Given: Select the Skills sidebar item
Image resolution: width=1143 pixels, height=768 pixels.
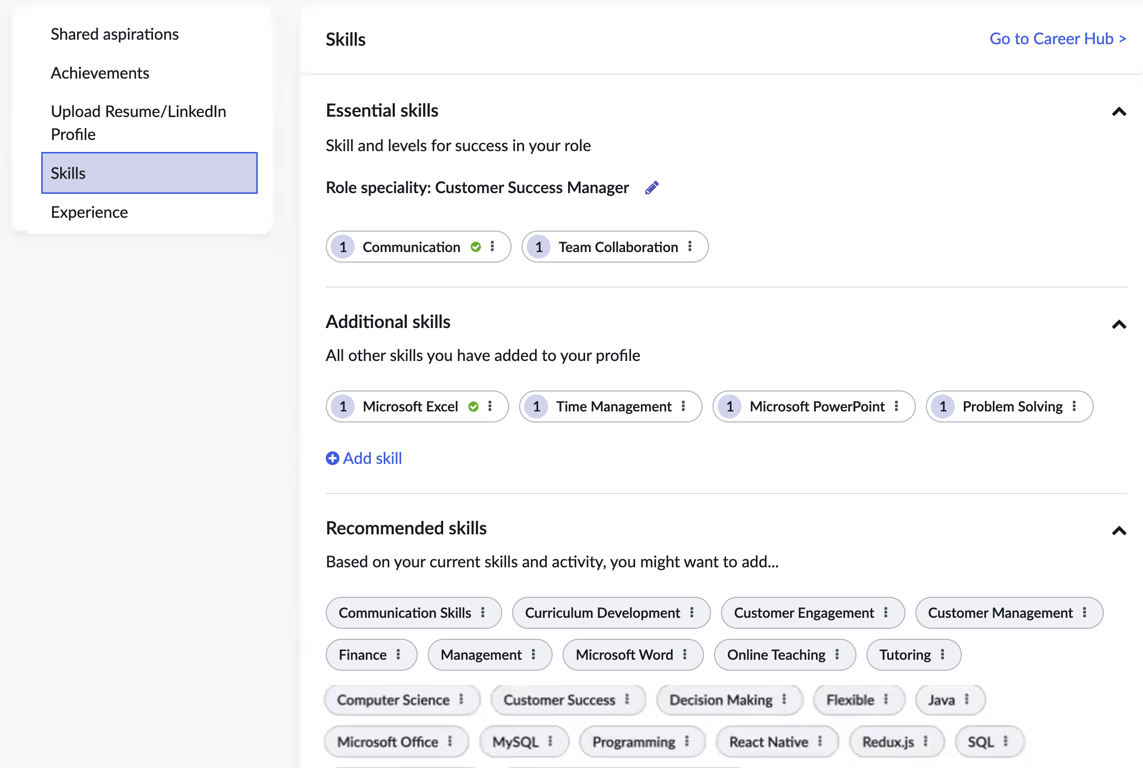Looking at the screenshot, I should point(149,173).
